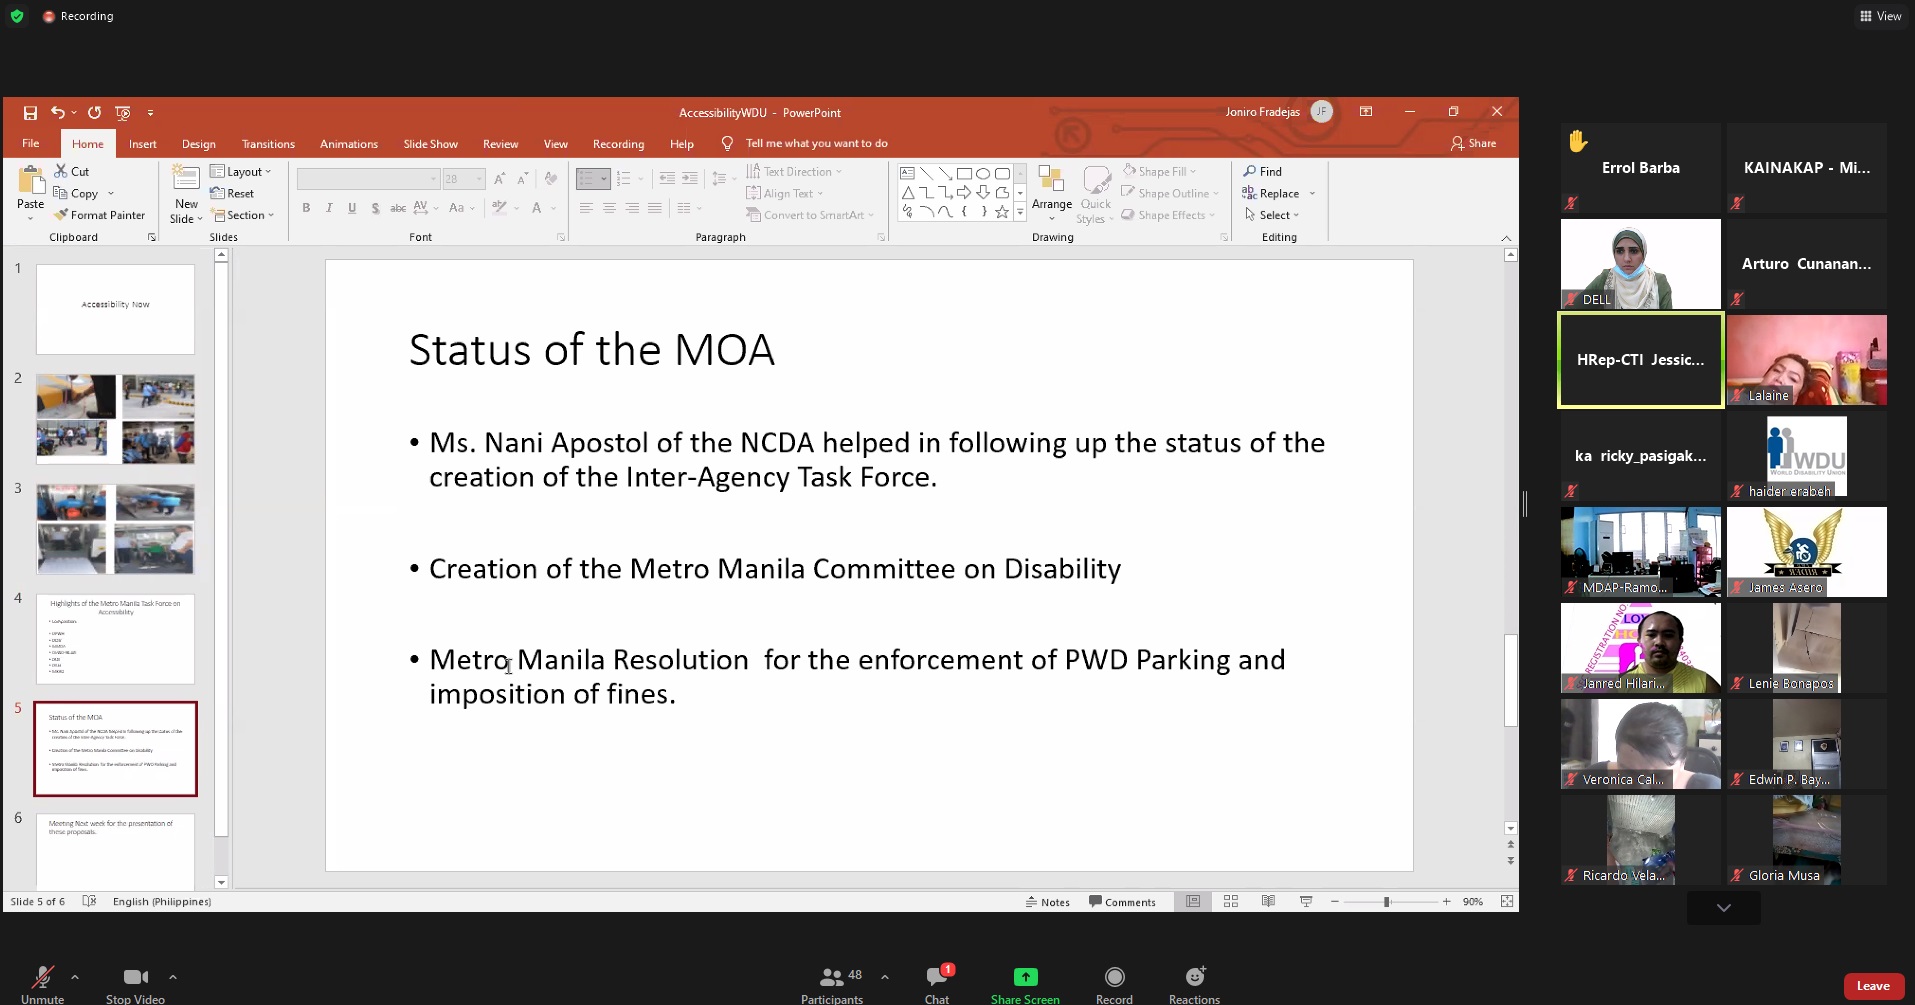Open Zoom Participants panel

click(x=832, y=984)
